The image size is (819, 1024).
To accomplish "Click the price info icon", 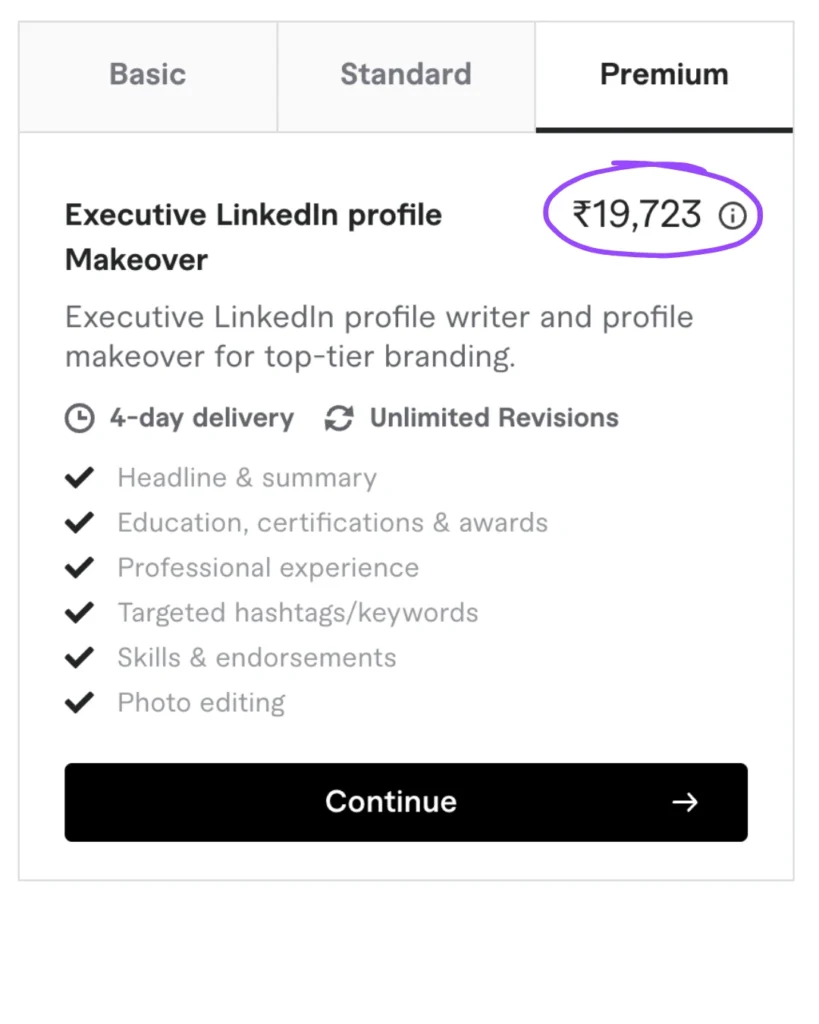I will 733,216.
